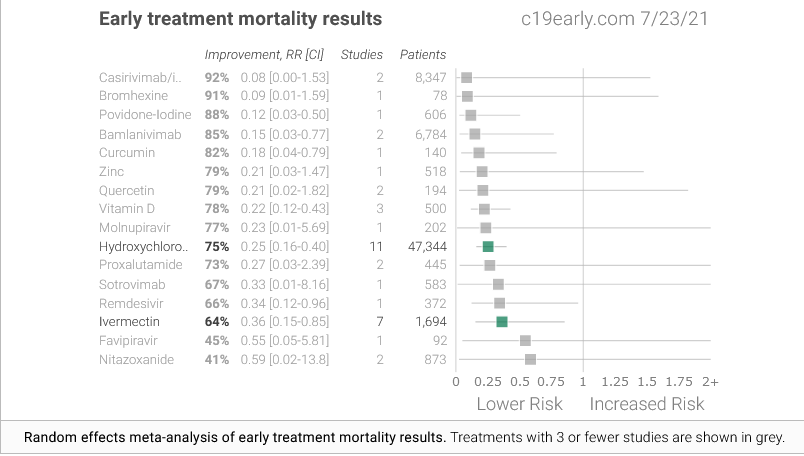
Task: Click the grey Remdesivir square marker
Action: (x=499, y=303)
